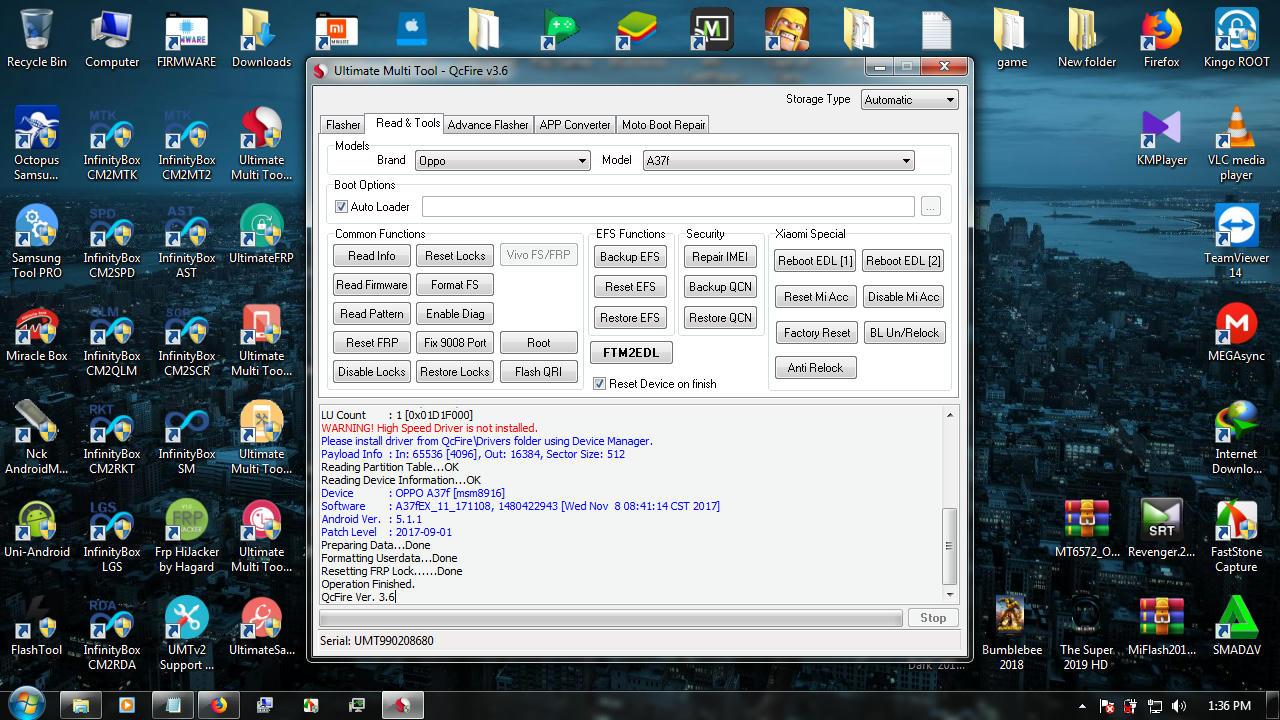Click the FTM2EDL button

coord(631,353)
